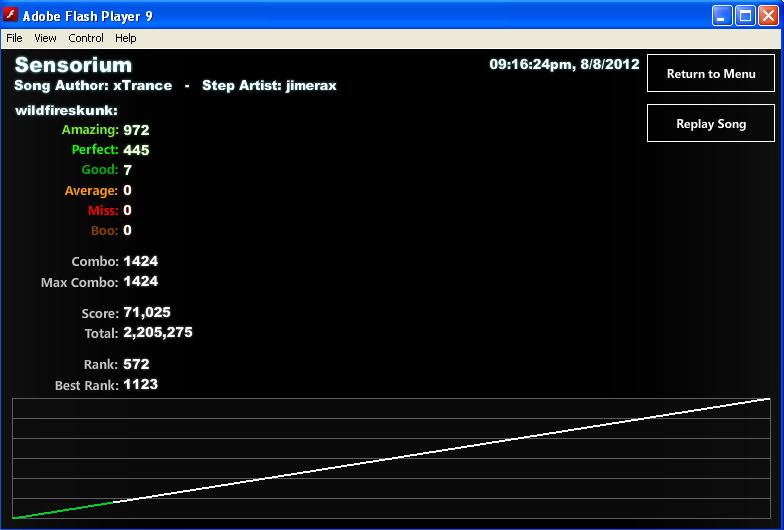Select the Amazing count value 972
This screenshot has width=784, height=530.
click(136, 130)
